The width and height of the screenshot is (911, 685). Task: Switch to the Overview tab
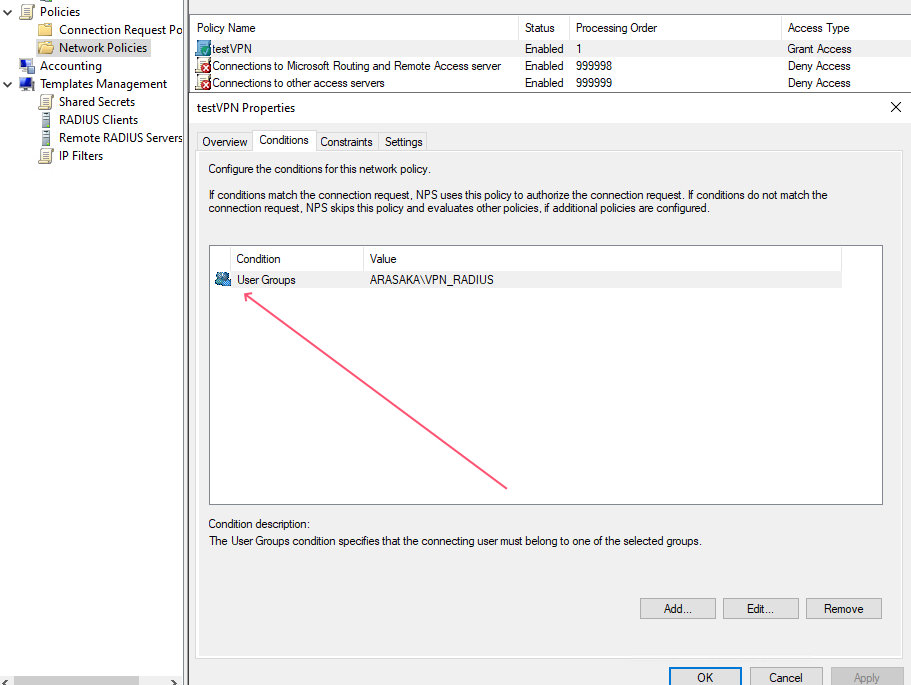tap(225, 142)
